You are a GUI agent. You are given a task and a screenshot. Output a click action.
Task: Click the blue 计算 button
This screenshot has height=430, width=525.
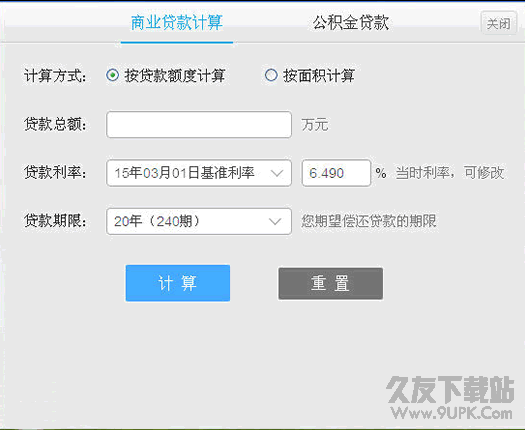[178, 283]
